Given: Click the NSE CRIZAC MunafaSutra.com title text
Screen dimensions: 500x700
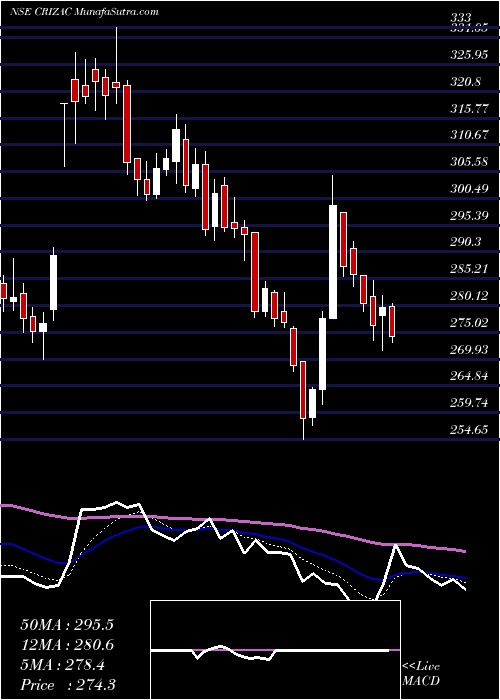Looking at the screenshot, I should (84, 12).
